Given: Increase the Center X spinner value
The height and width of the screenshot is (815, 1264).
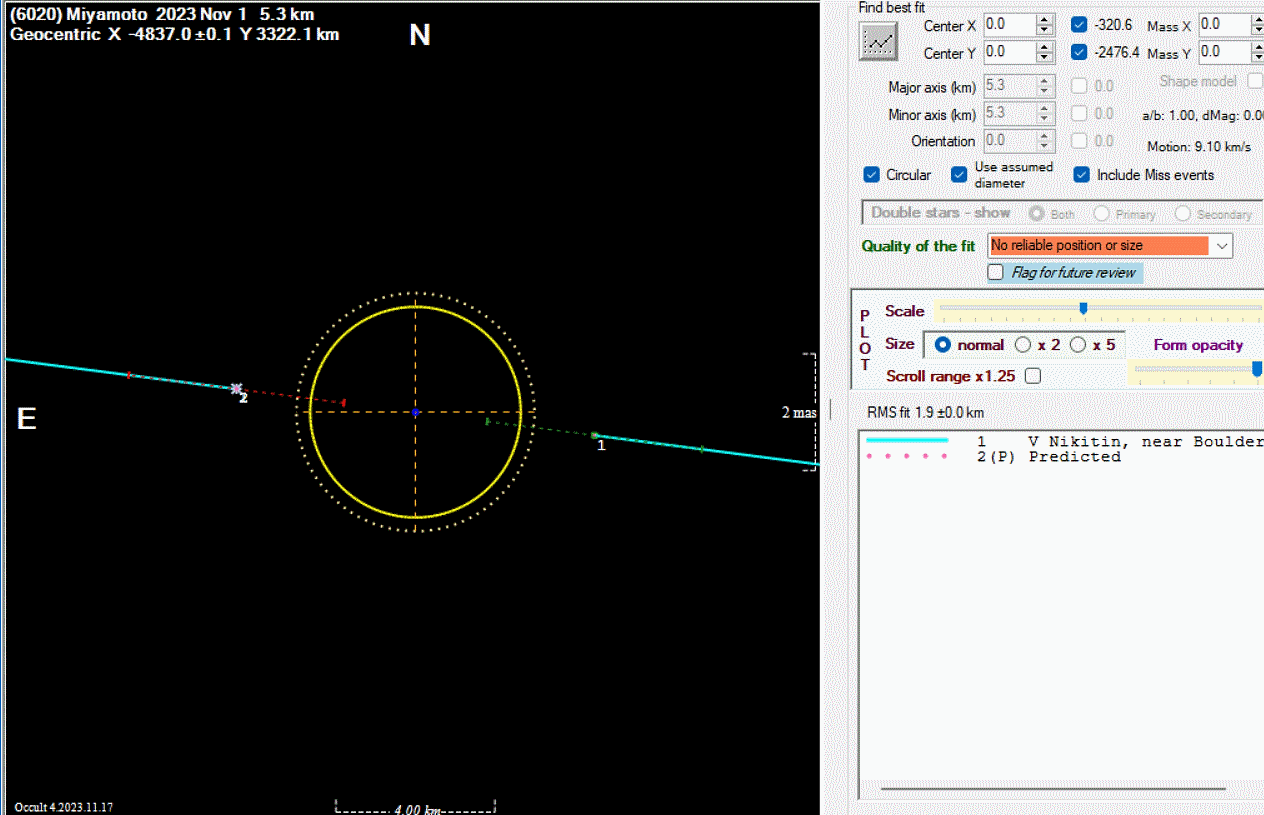Looking at the screenshot, I should (1045, 20).
